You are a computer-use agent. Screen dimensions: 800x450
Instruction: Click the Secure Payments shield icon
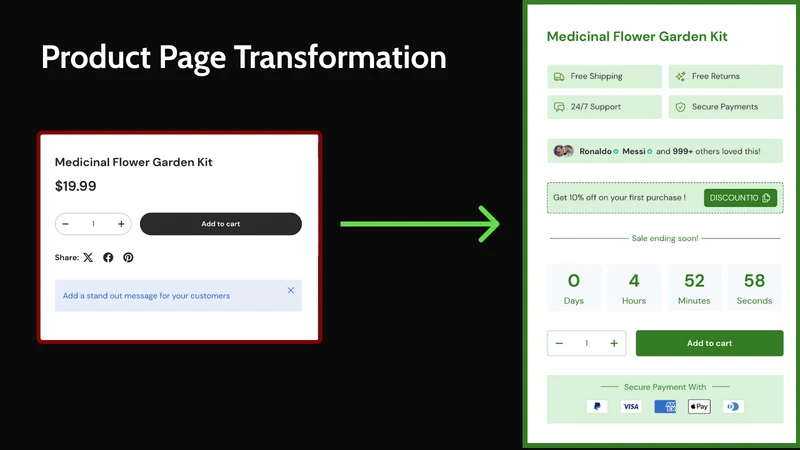click(x=680, y=107)
